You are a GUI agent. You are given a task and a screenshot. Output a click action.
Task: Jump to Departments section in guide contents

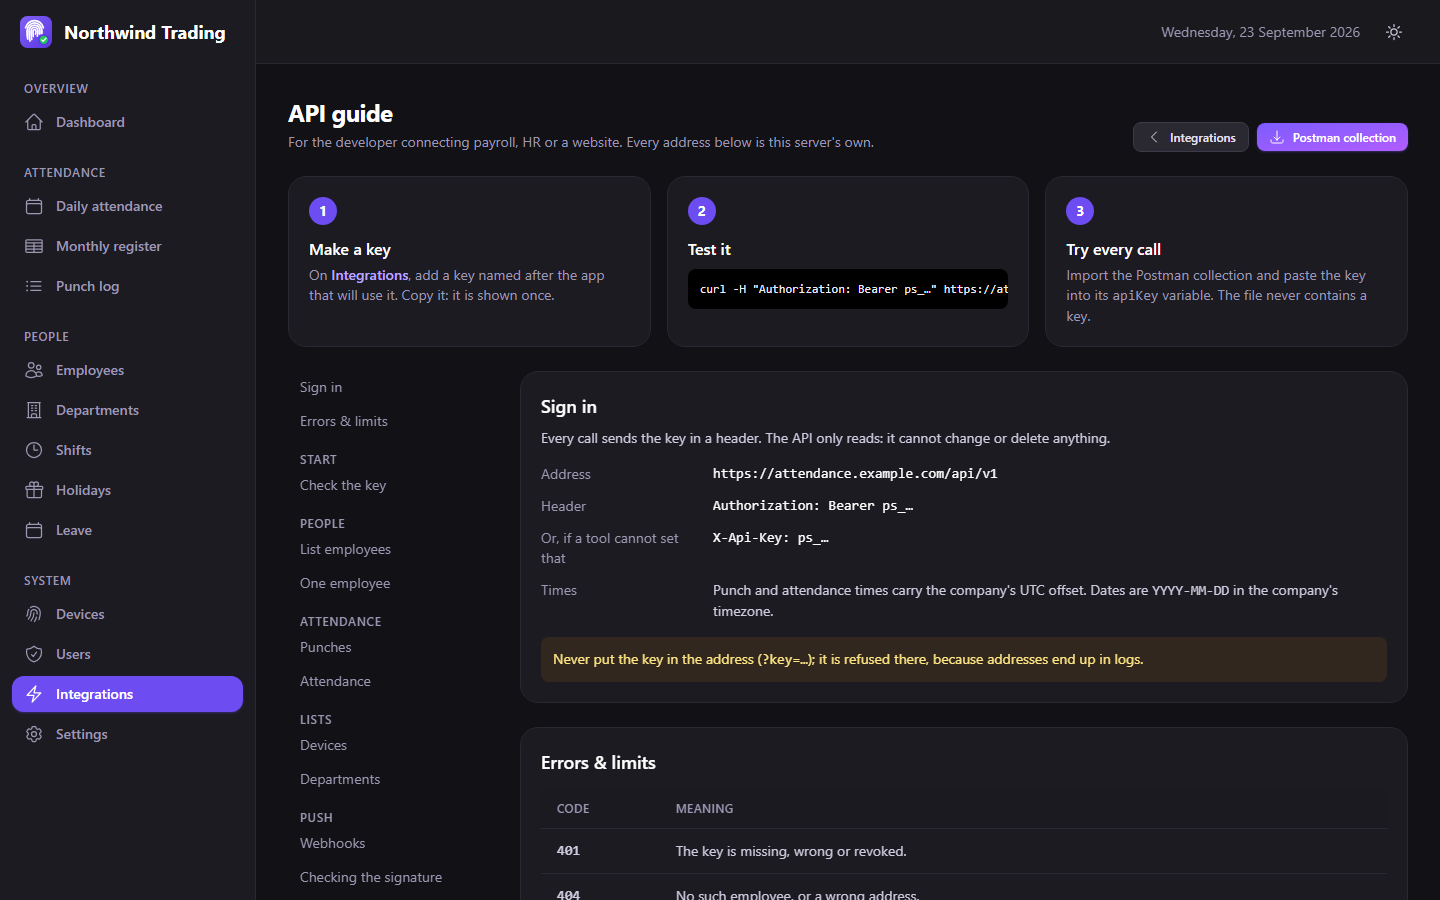pos(340,779)
